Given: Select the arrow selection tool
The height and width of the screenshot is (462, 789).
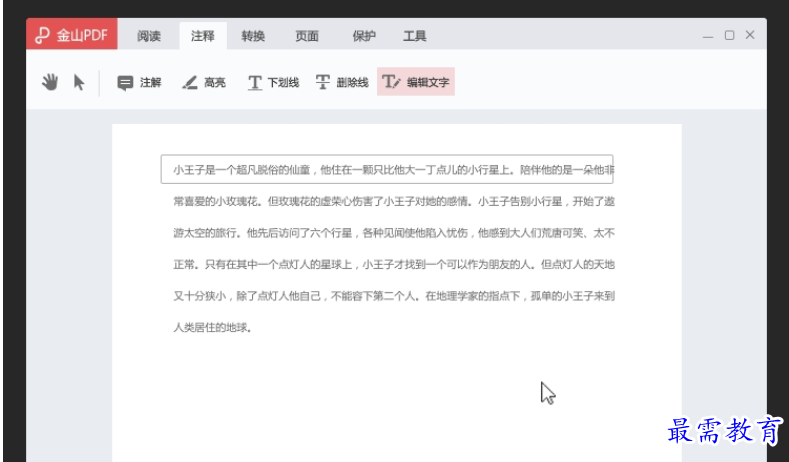Looking at the screenshot, I should pyautogui.click(x=79, y=82).
